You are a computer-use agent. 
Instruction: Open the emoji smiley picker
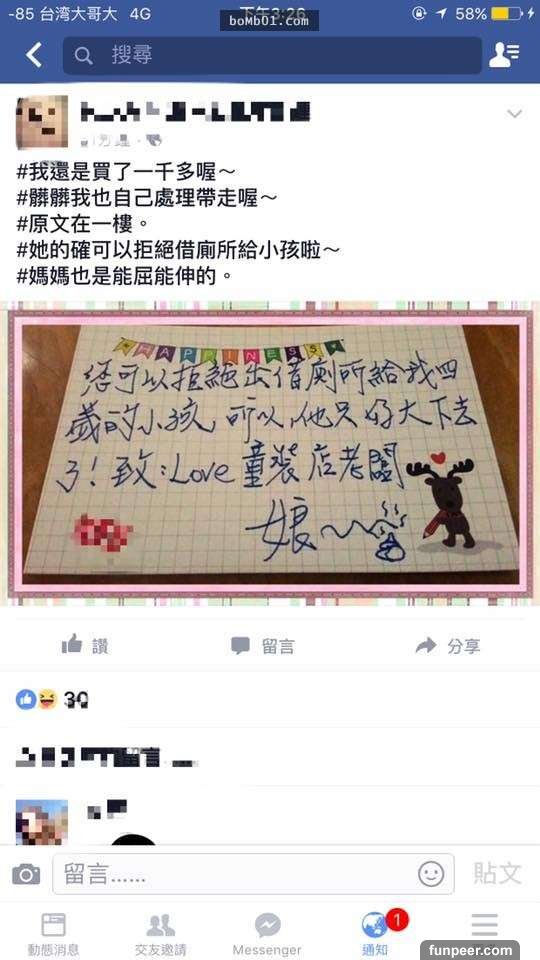[x=431, y=874]
